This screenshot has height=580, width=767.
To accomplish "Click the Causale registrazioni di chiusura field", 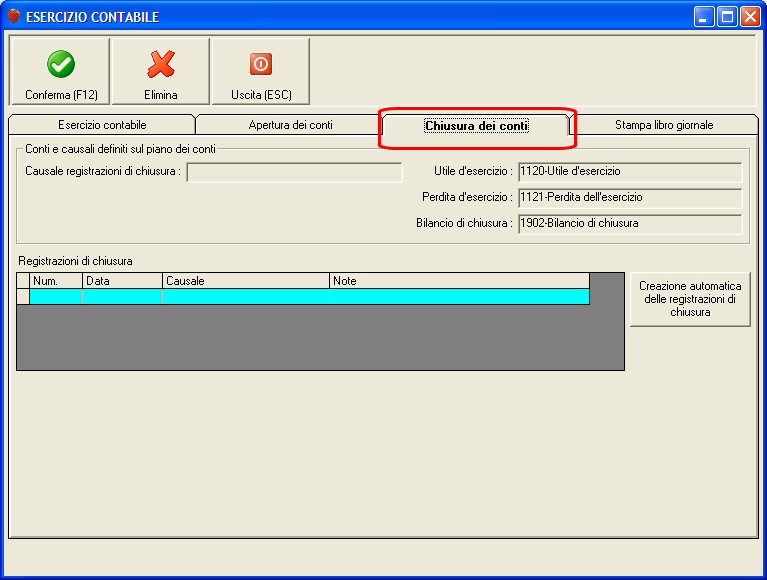I will 294,172.
